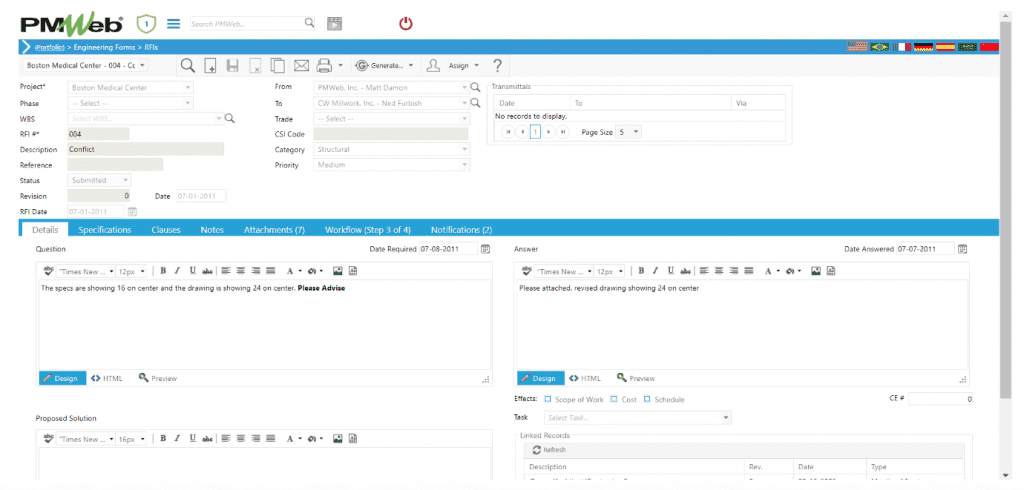Click the Portfolio breadcrumb link
Viewport: 1024px width, 490px height.
[50, 48]
